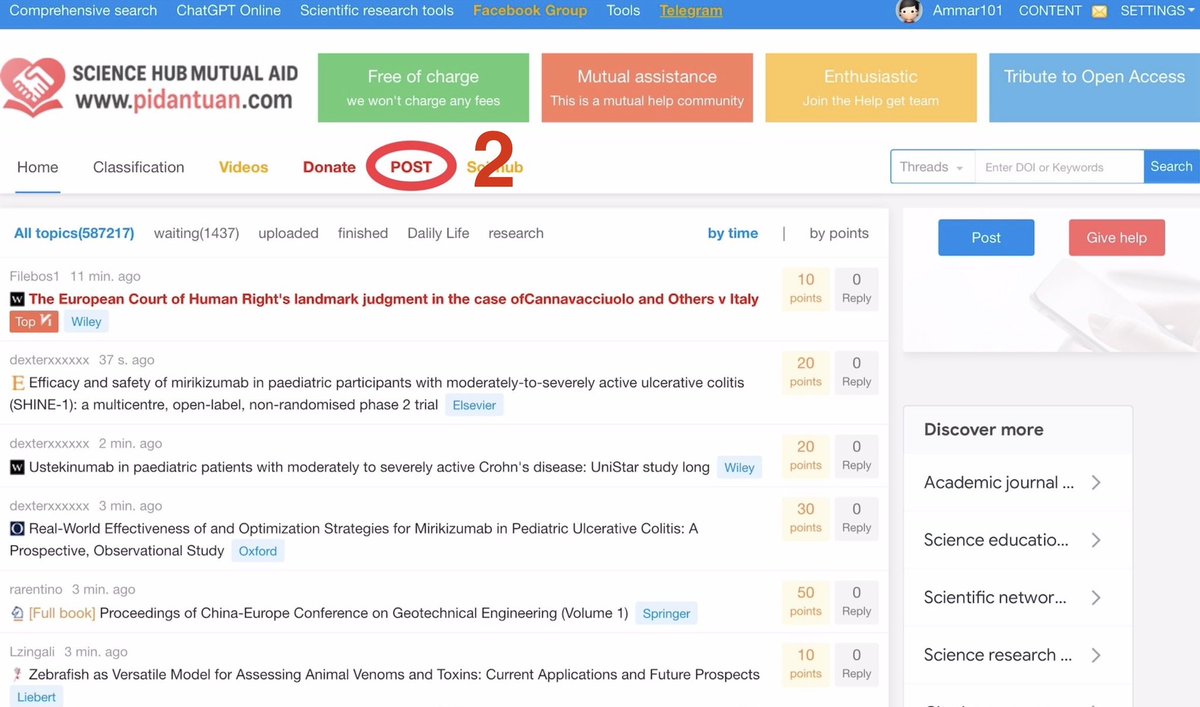The image size is (1200, 707).
Task: Click Reply count on the 50 points post
Action: (x=856, y=602)
